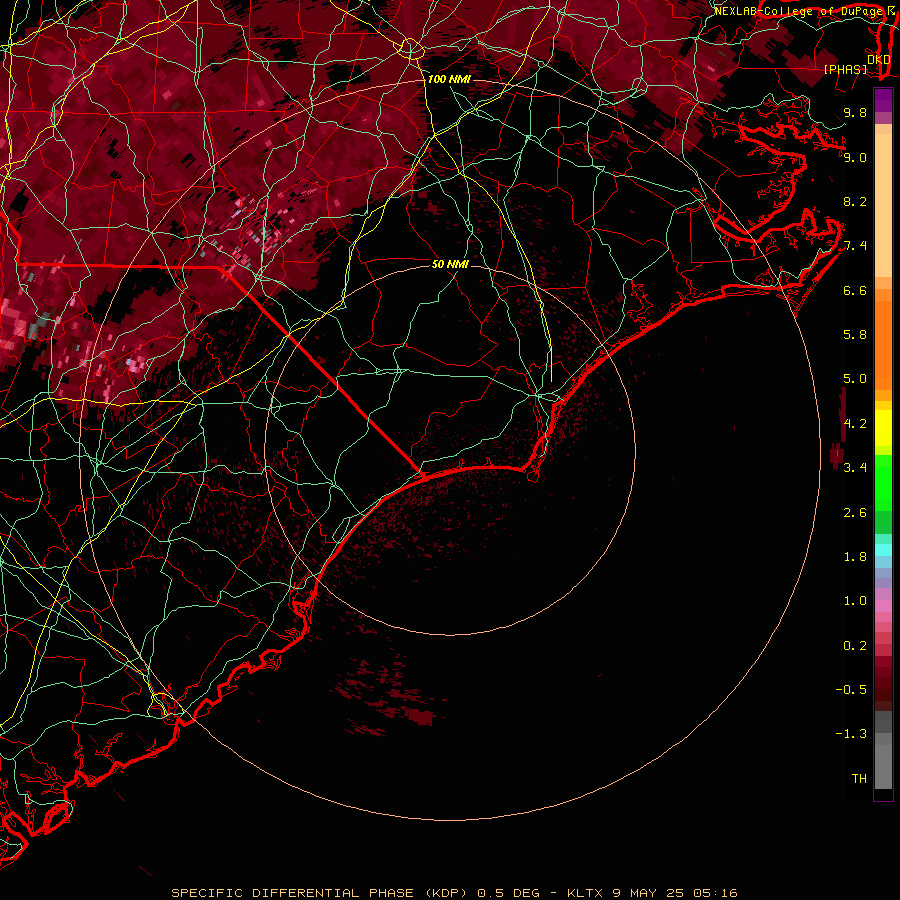
Task: Click the '5.8' scale value
Action: [855, 334]
